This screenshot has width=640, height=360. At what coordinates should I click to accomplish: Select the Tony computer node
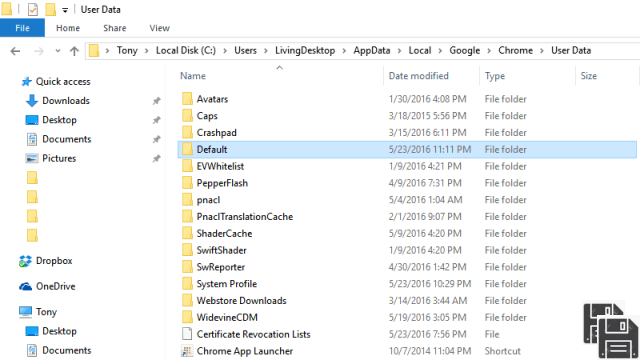(46, 312)
